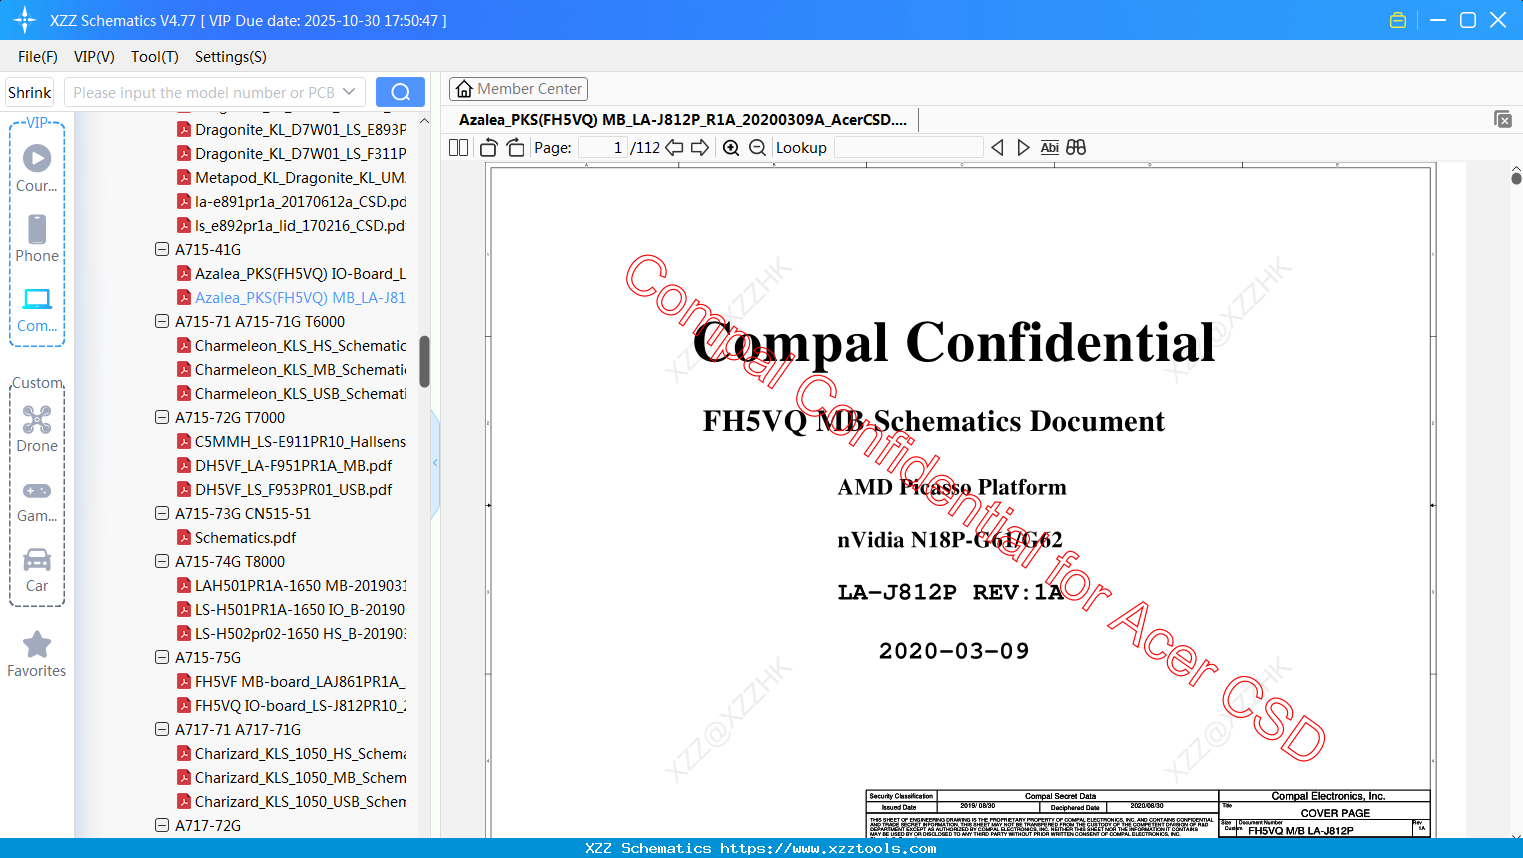
Task: Go to the previous page arrow
Action: click(x=675, y=147)
